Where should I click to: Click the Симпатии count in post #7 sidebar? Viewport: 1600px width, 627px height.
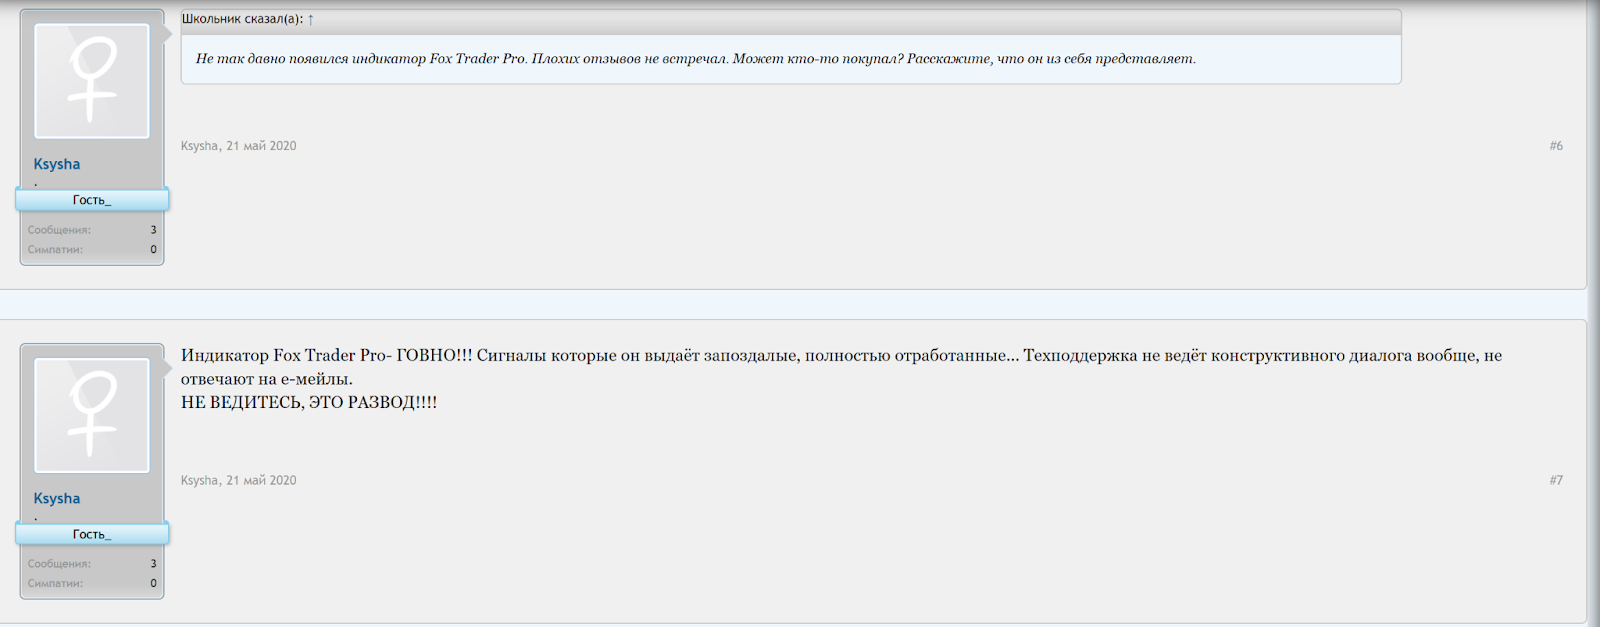(x=153, y=583)
